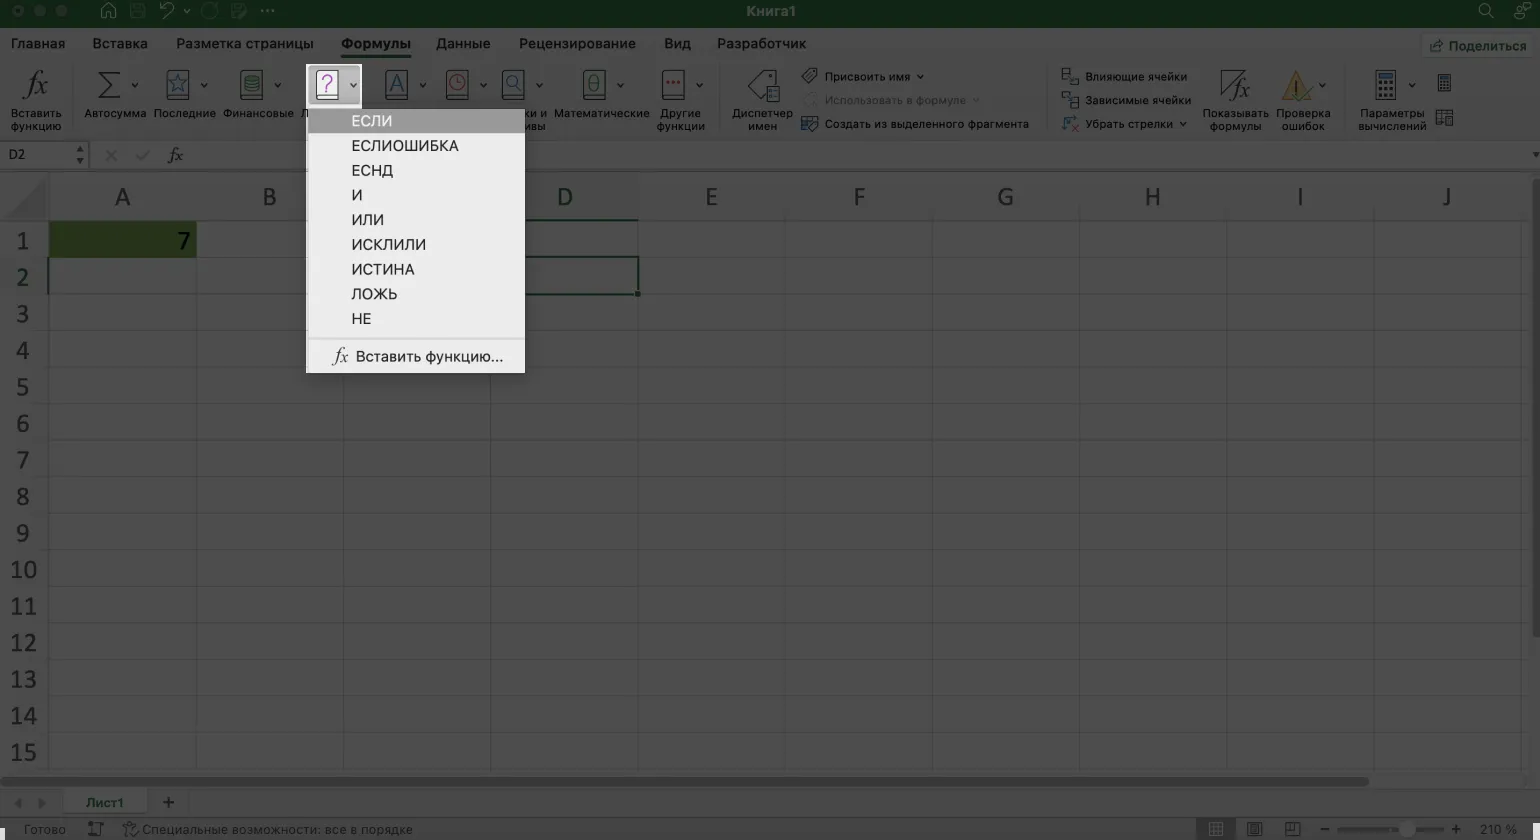1540x840 pixels.
Task: Click Создать из выделенного фрагмента
Action: pyautogui.click(x=926, y=125)
